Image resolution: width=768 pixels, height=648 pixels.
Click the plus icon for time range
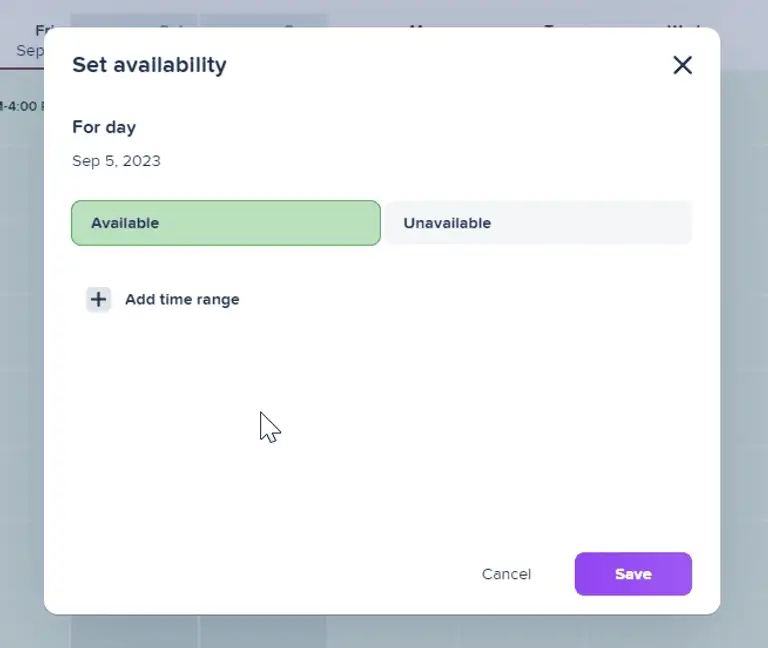[x=98, y=299]
